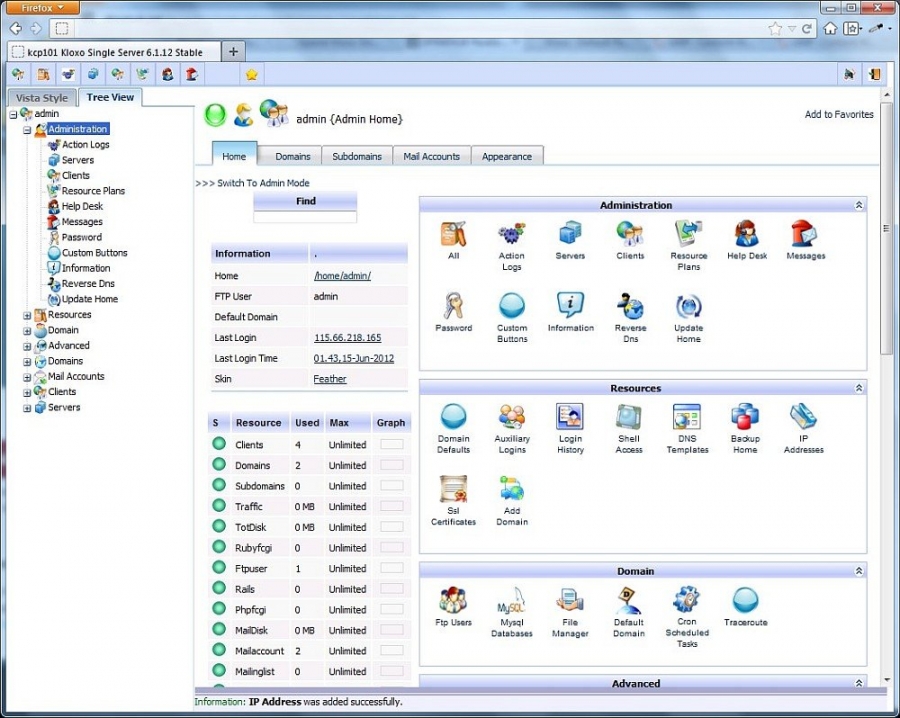This screenshot has width=900, height=718.
Task: Click the Find search input field
Action: (x=305, y=217)
